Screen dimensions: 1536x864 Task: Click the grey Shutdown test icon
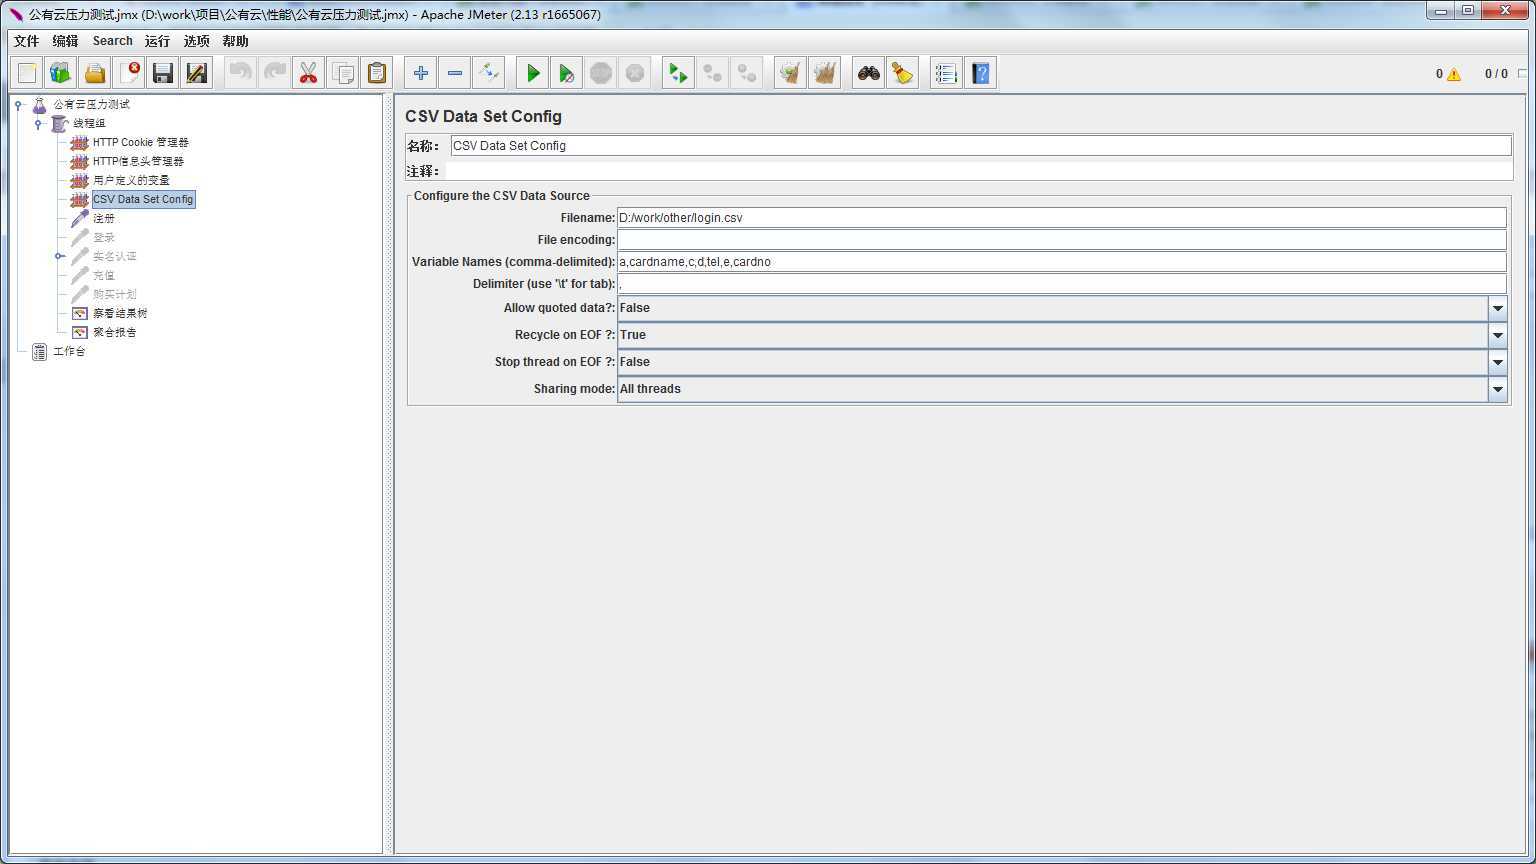pyautogui.click(x=635, y=73)
